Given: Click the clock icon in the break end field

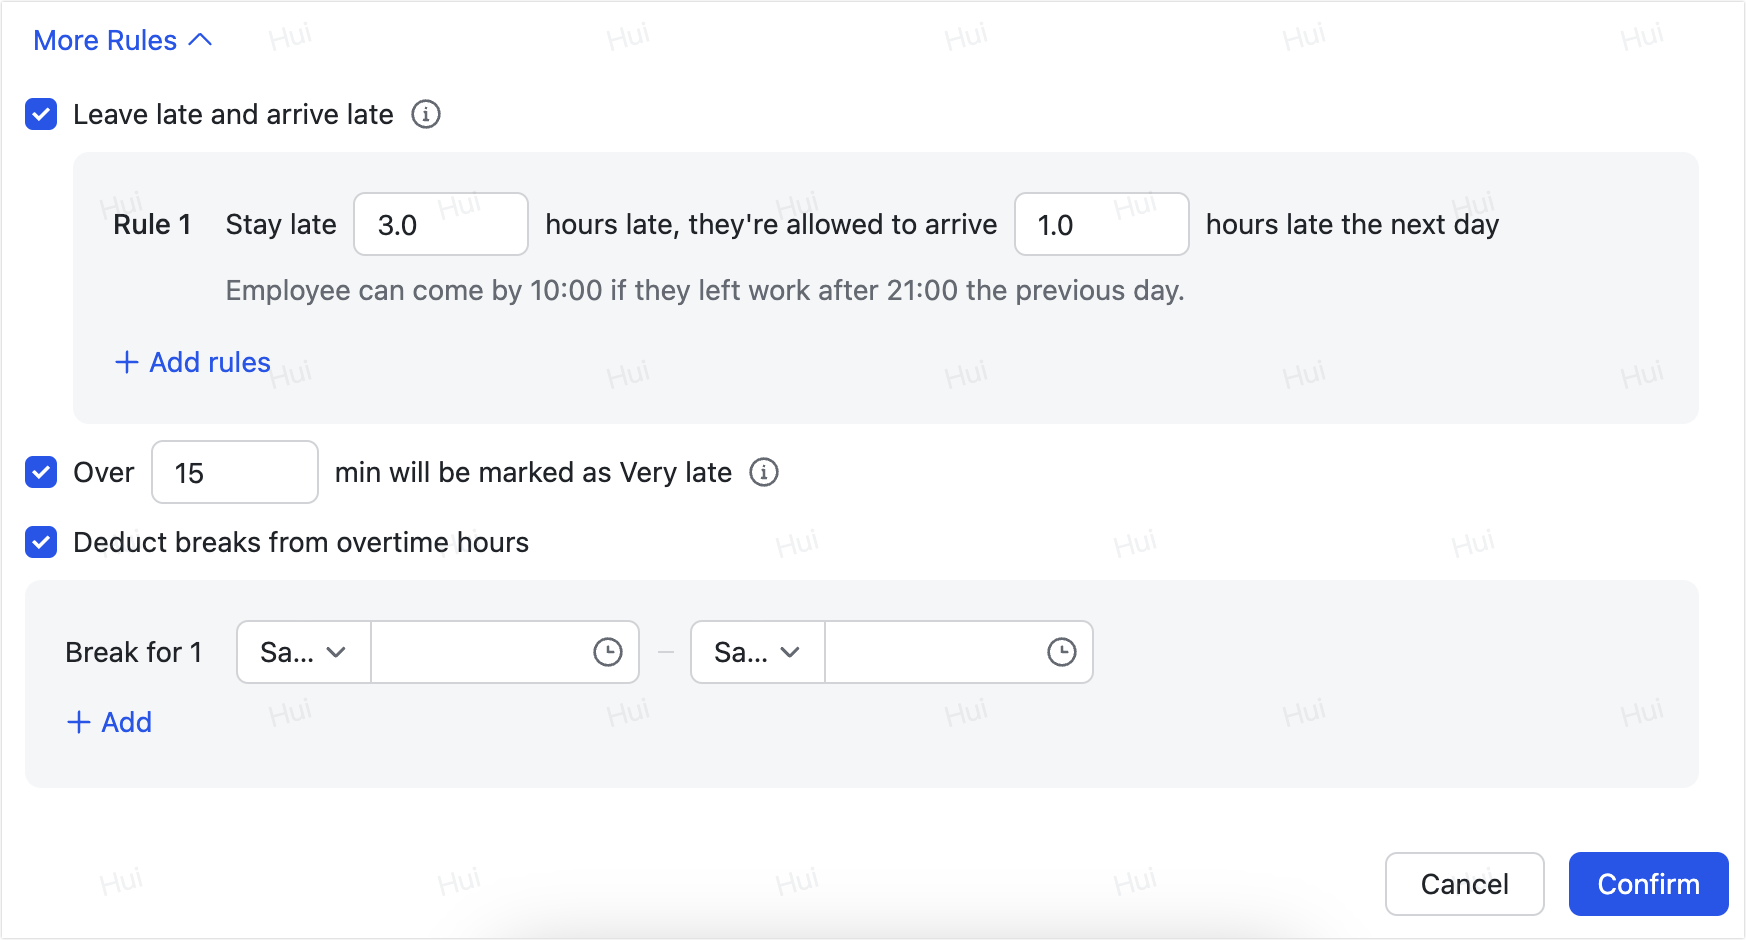Looking at the screenshot, I should pos(1062,652).
